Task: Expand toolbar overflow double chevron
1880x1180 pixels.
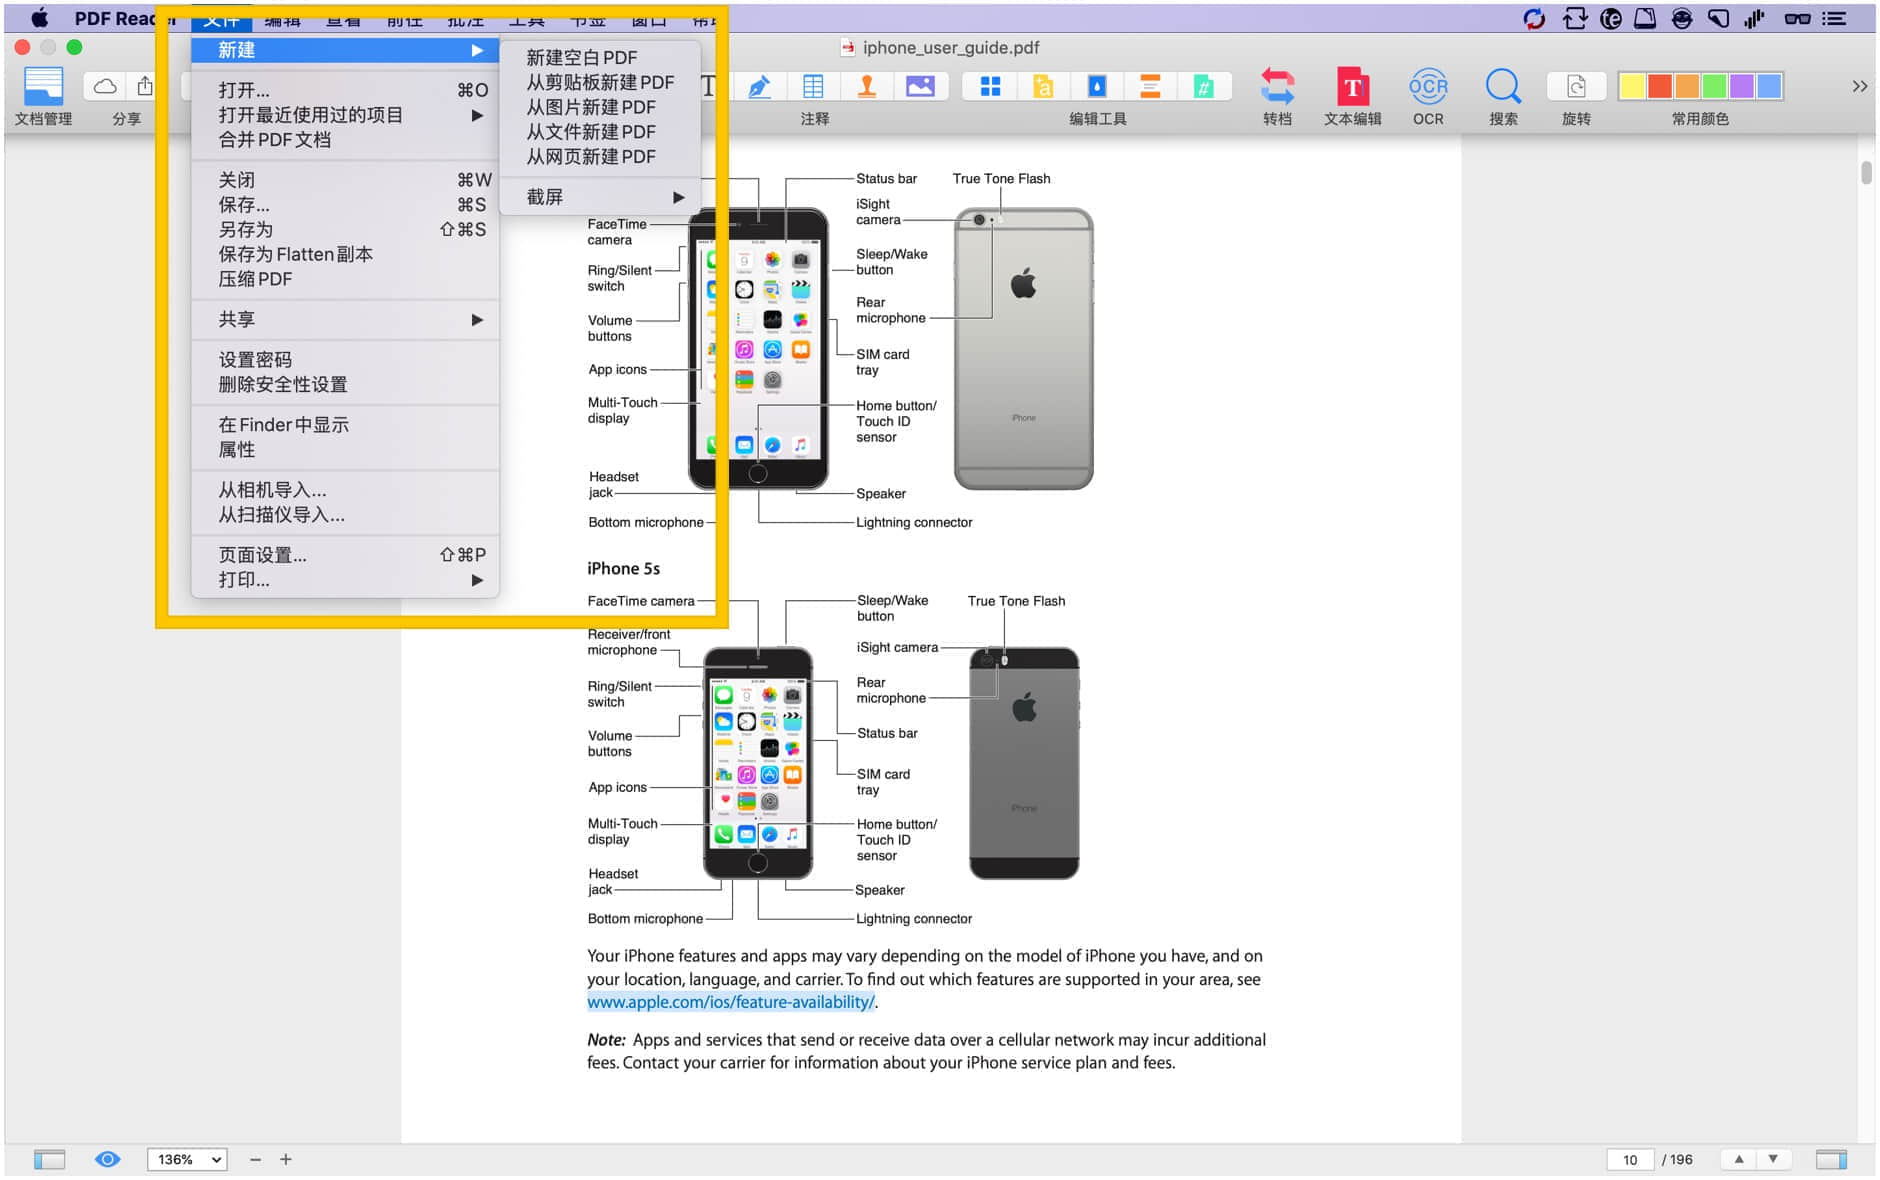Action: tap(1859, 87)
